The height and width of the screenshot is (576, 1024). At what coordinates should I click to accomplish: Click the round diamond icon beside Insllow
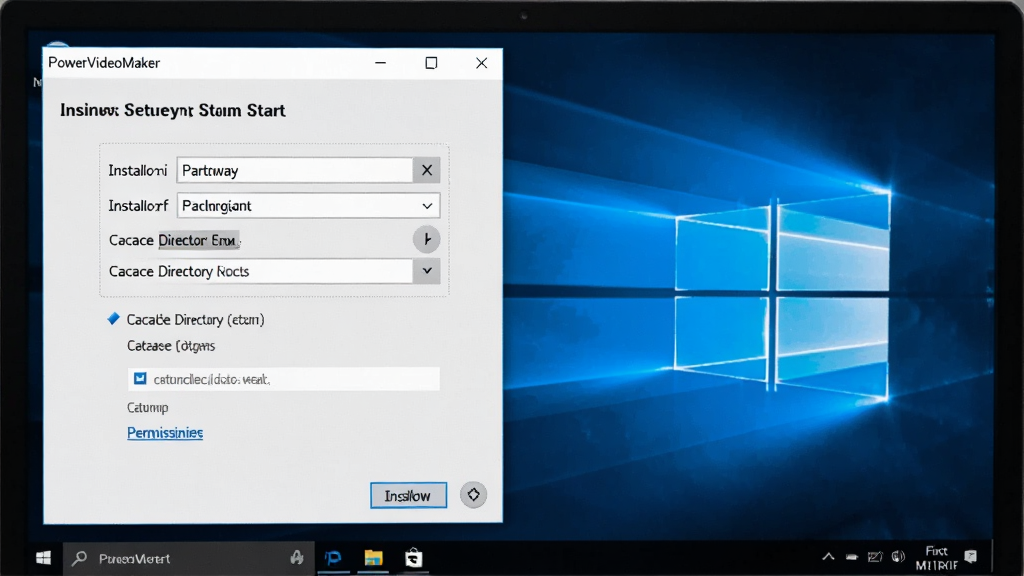pyautogui.click(x=473, y=495)
